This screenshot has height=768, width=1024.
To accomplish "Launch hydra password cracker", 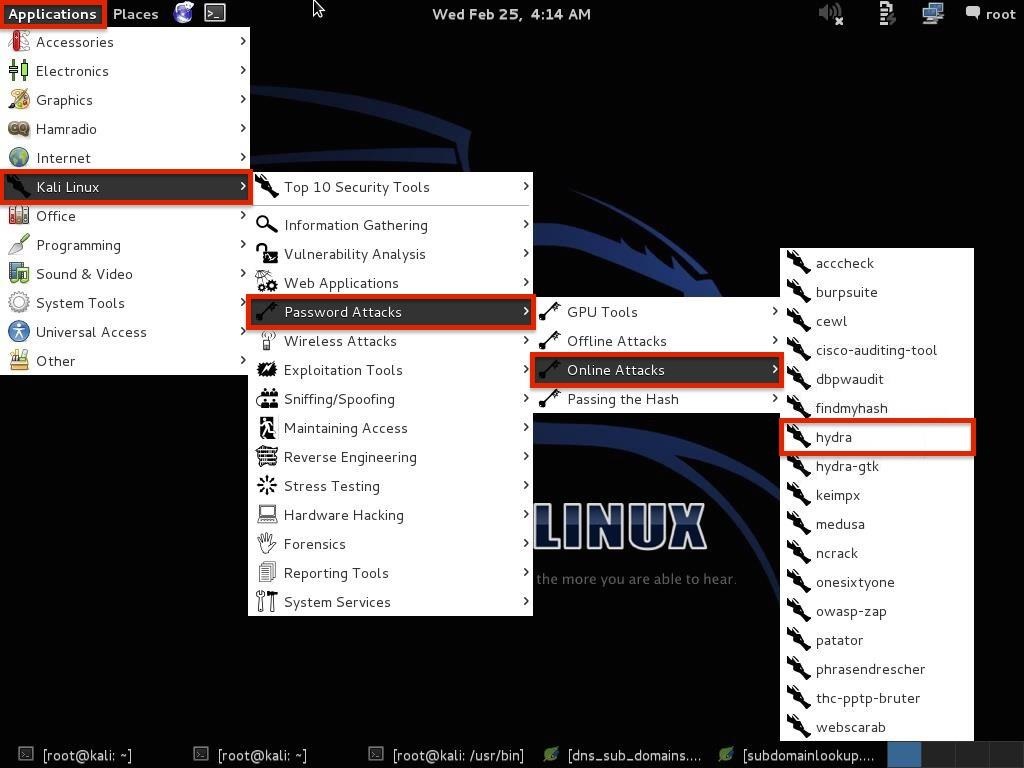I will coord(877,437).
